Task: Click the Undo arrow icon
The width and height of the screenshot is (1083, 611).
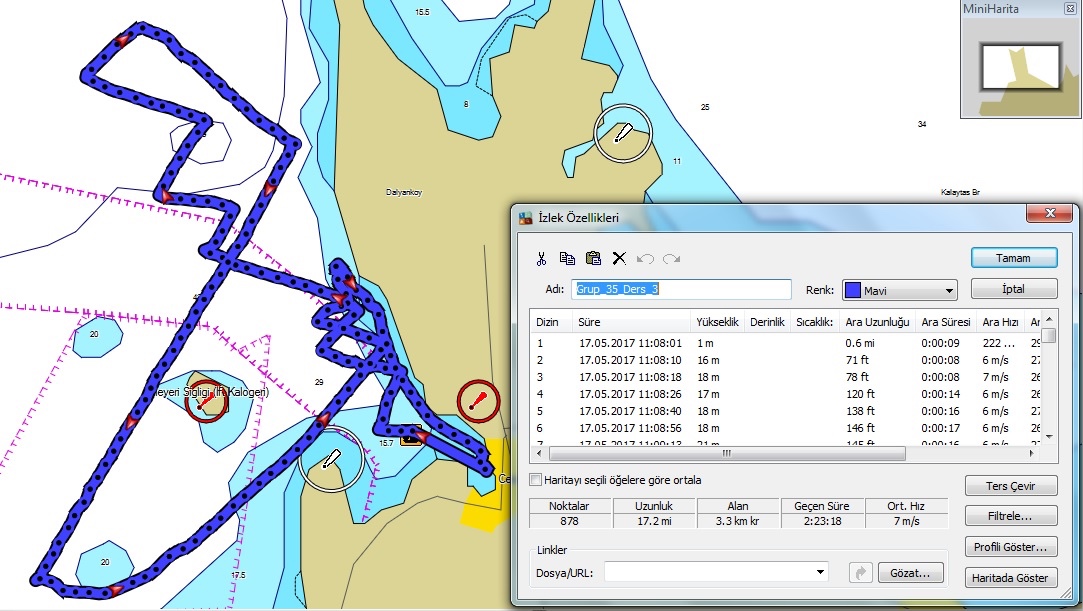Action: coord(645,259)
